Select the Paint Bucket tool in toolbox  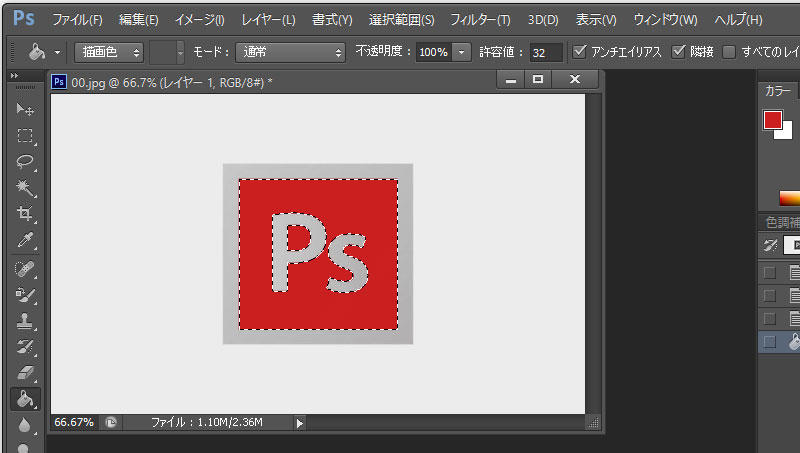pyautogui.click(x=24, y=398)
